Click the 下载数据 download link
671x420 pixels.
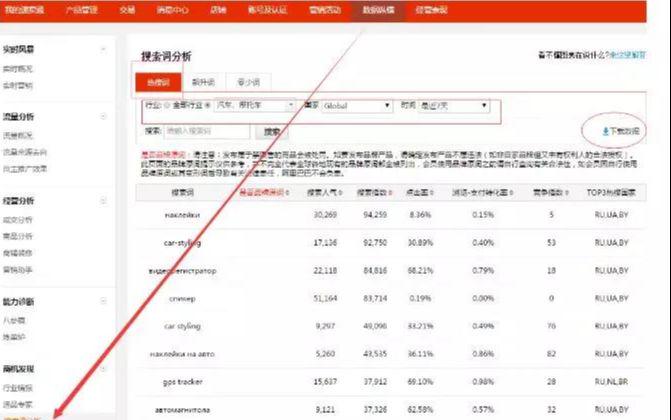(627, 131)
